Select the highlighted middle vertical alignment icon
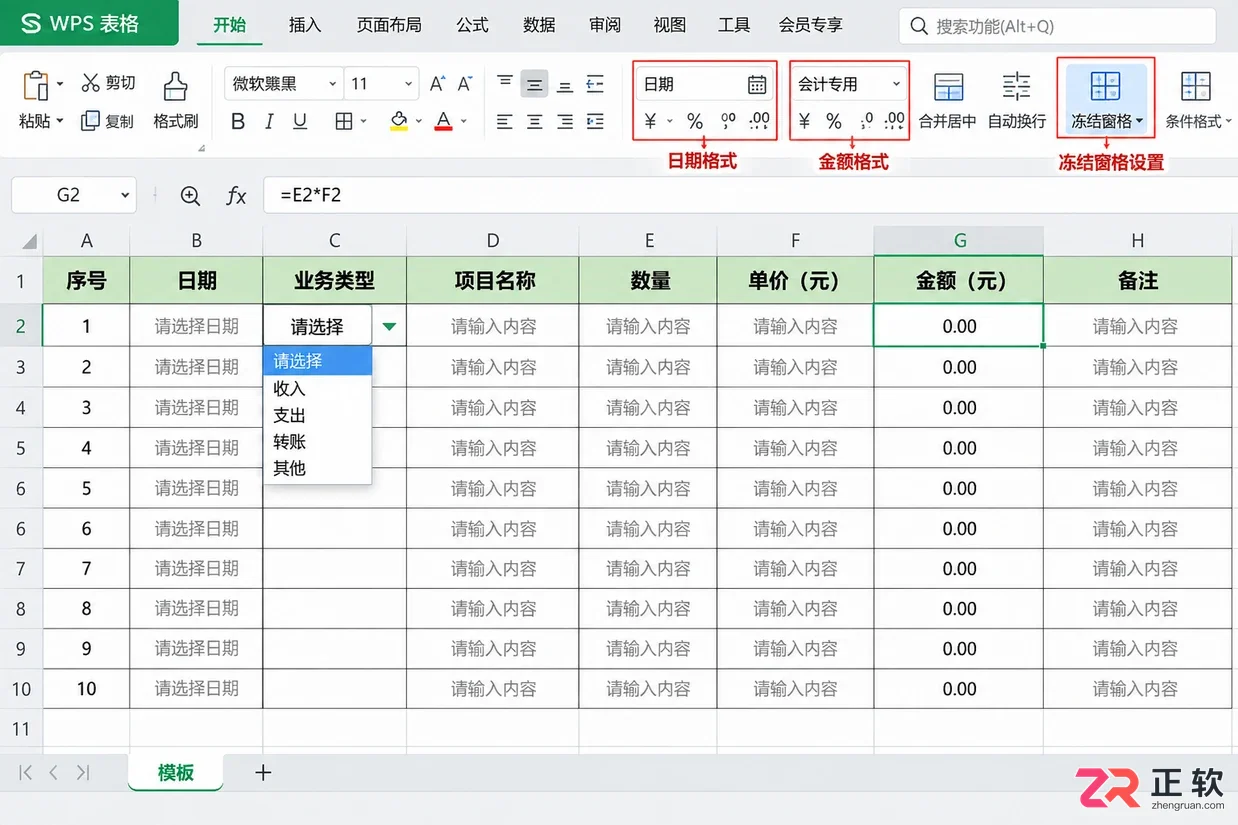Screen dimensions: 1238x825 [535, 85]
